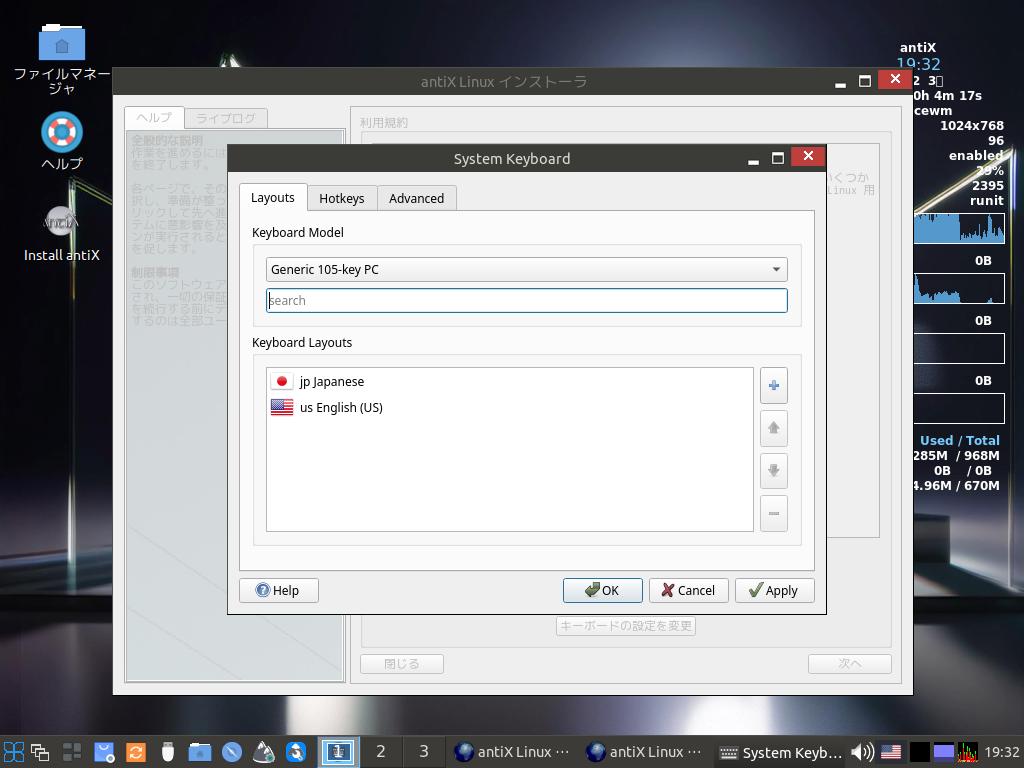The image size is (1024, 768).
Task: Click the volume speaker tray icon
Action: [x=861, y=752]
